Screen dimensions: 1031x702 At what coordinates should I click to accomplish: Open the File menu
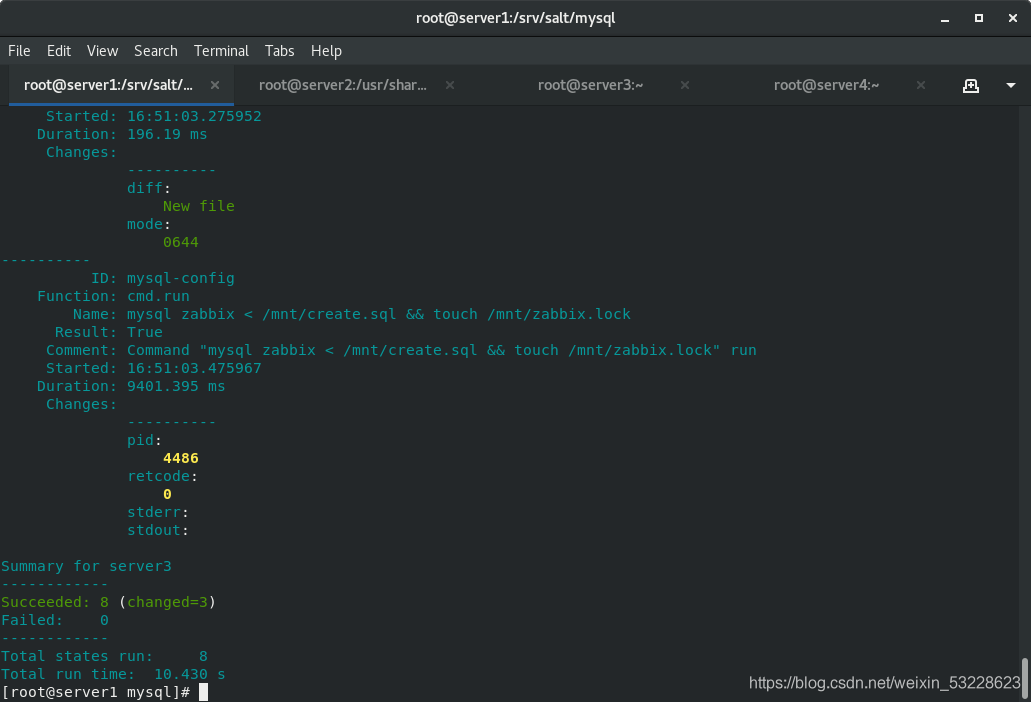pyautogui.click(x=19, y=51)
